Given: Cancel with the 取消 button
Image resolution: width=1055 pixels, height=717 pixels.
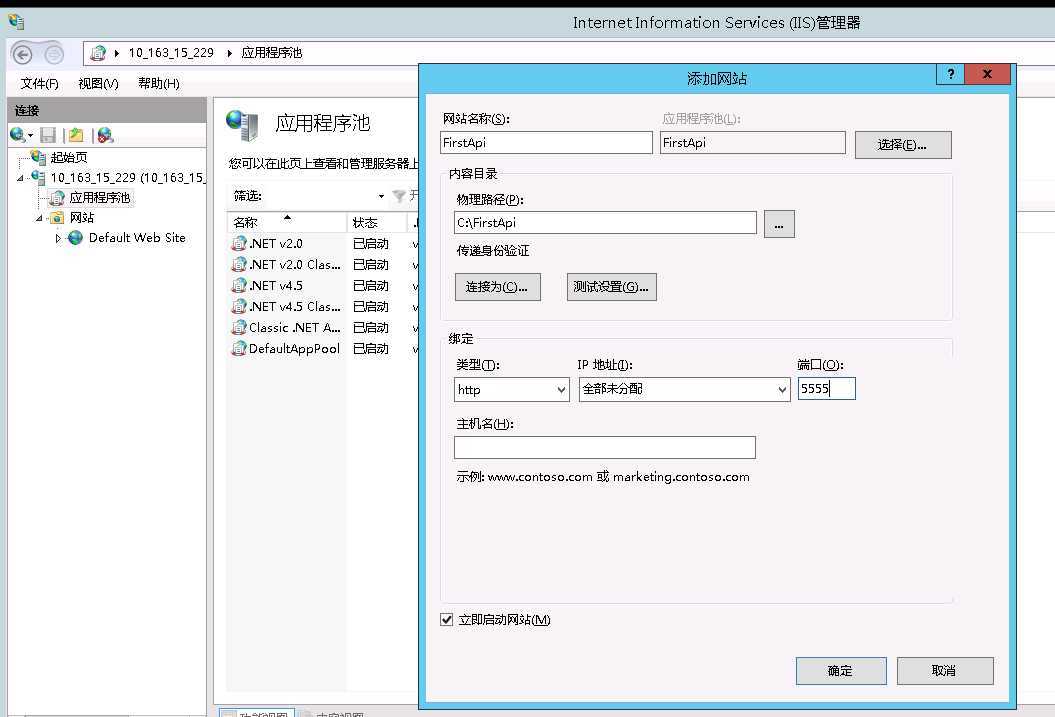Looking at the screenshot, I should 945,671.
